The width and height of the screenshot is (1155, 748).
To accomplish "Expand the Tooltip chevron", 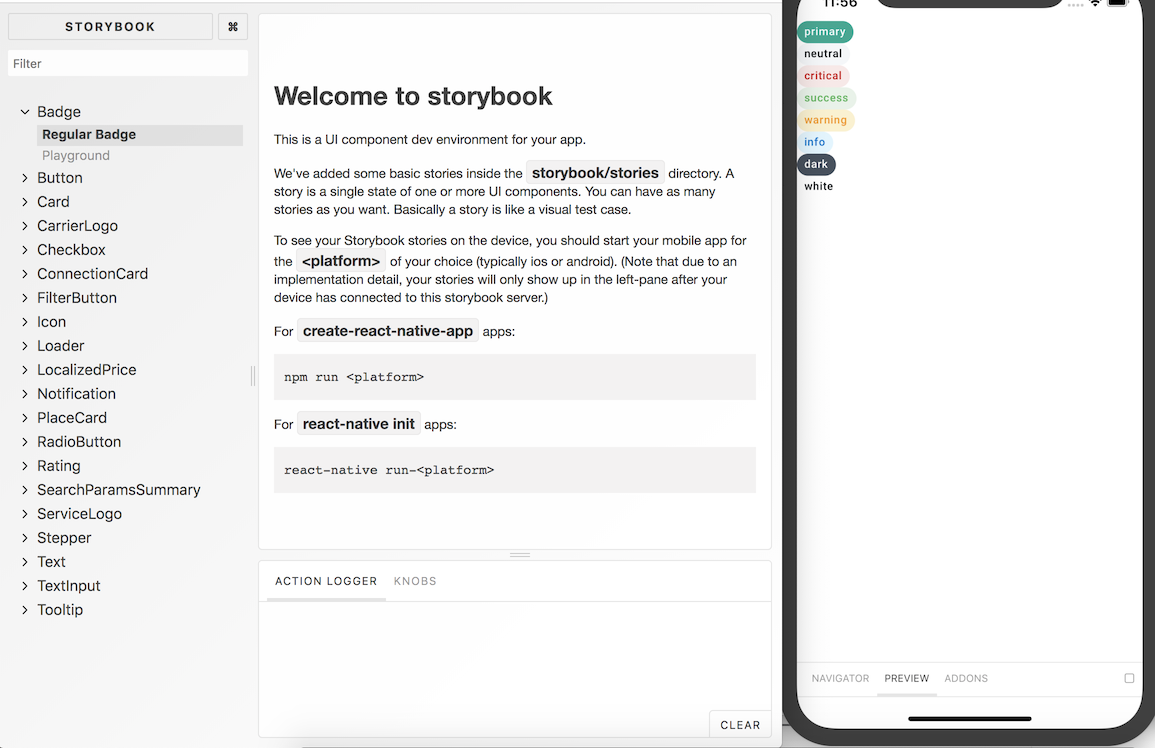I will pos(25,610).
